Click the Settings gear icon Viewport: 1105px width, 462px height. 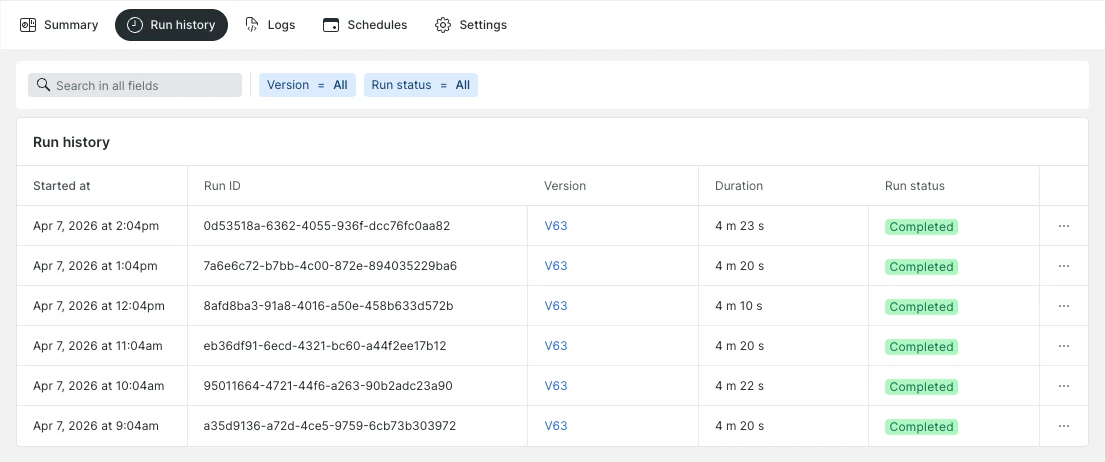[443, 25]
